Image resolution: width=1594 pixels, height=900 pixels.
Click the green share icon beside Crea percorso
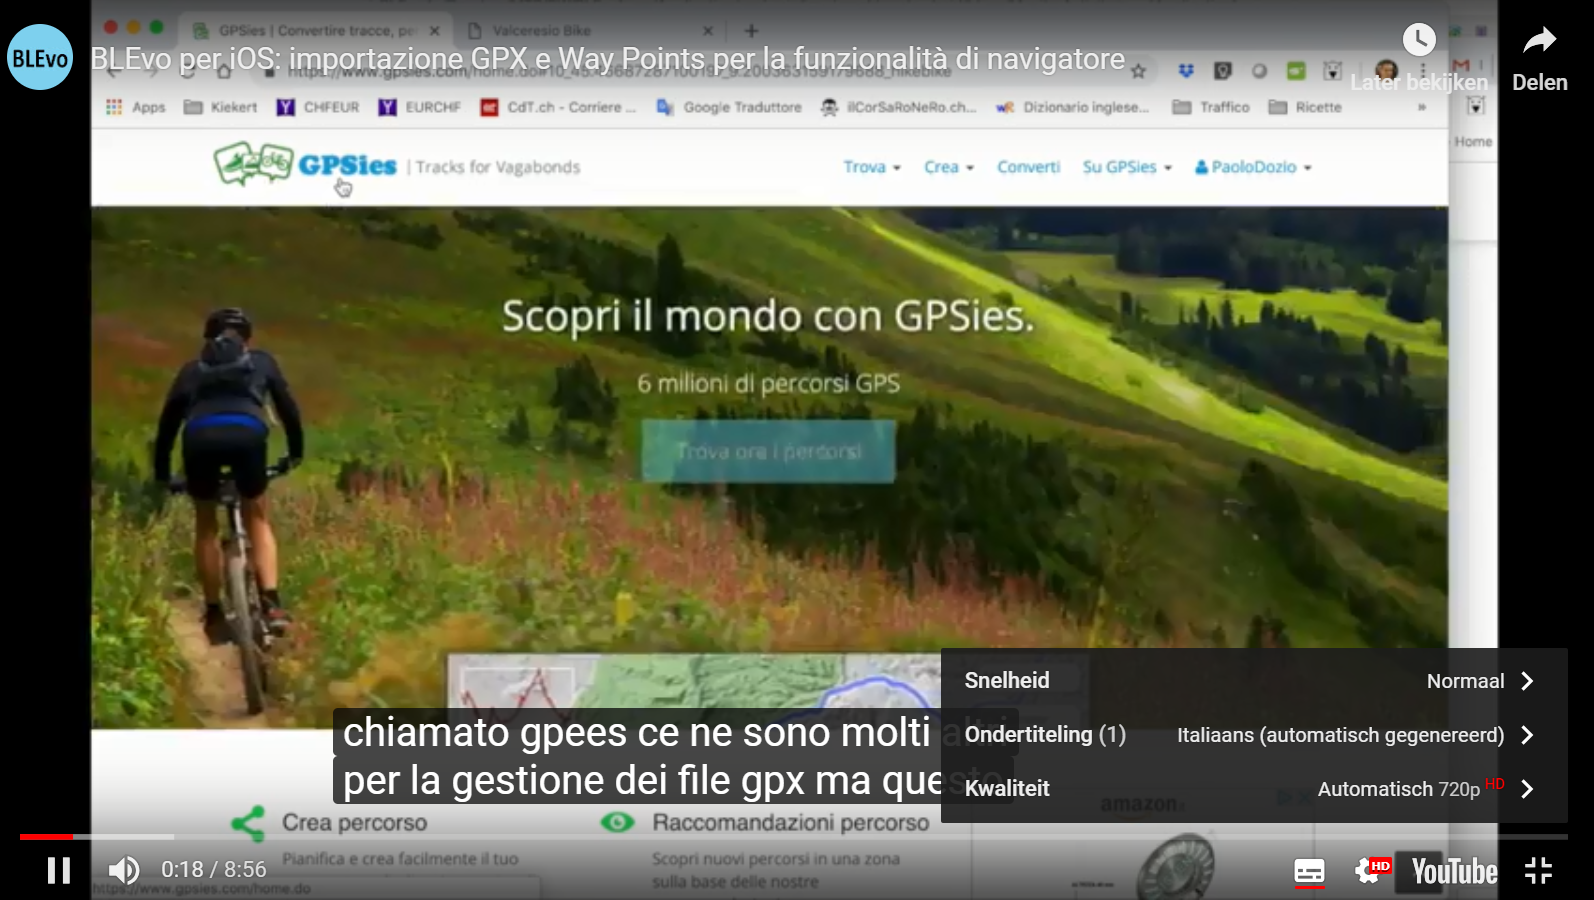click(x=247, y=823)
